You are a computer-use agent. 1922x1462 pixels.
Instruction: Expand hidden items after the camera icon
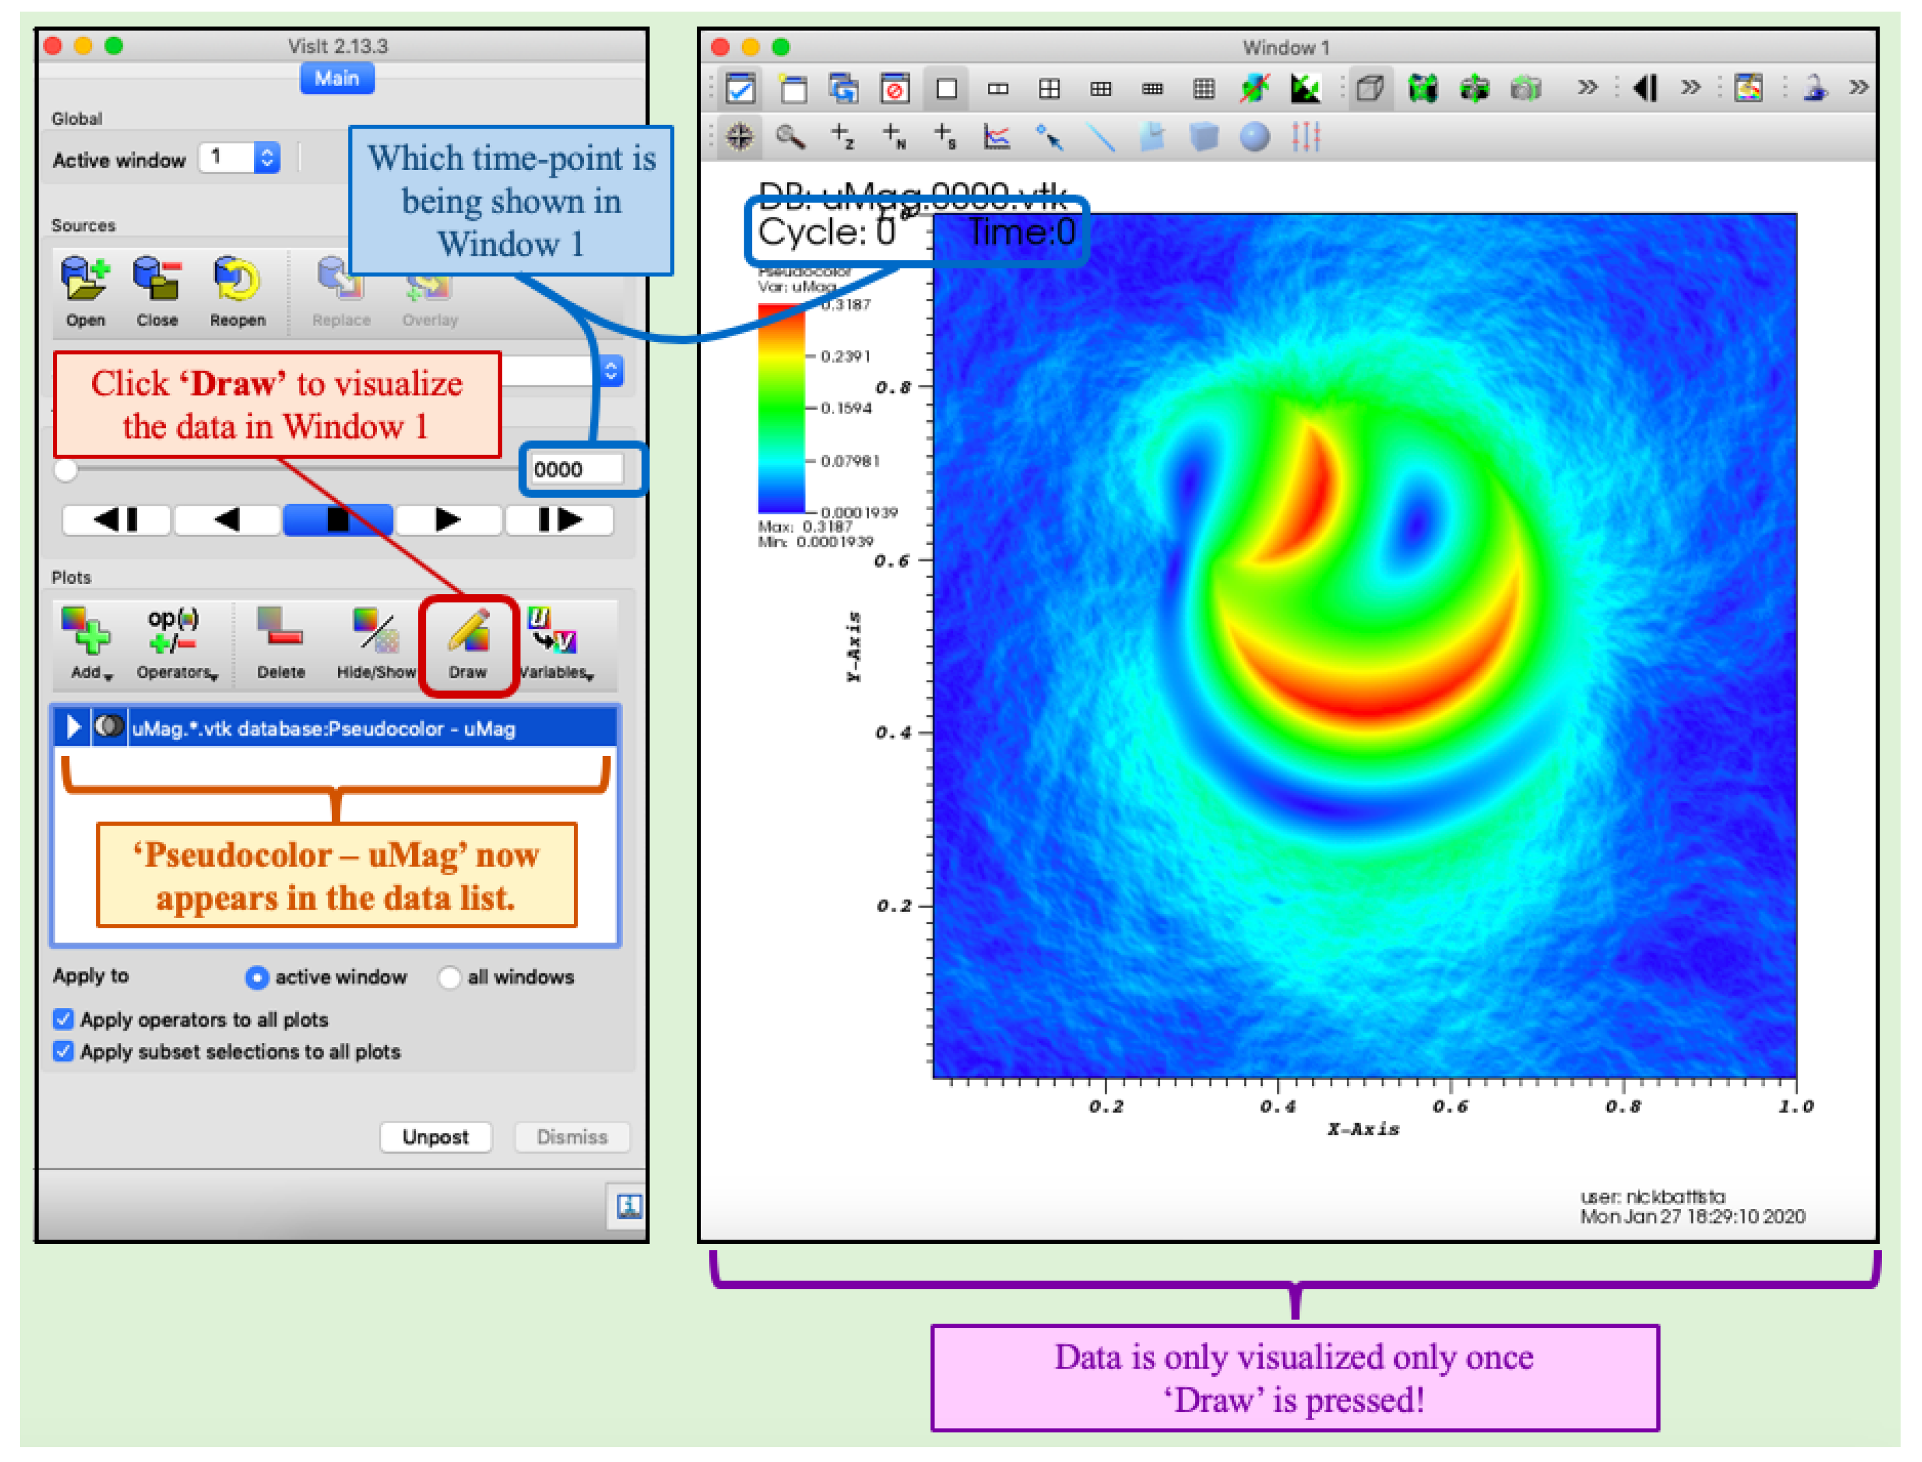pyautogui.click(x=1587, y=88)
